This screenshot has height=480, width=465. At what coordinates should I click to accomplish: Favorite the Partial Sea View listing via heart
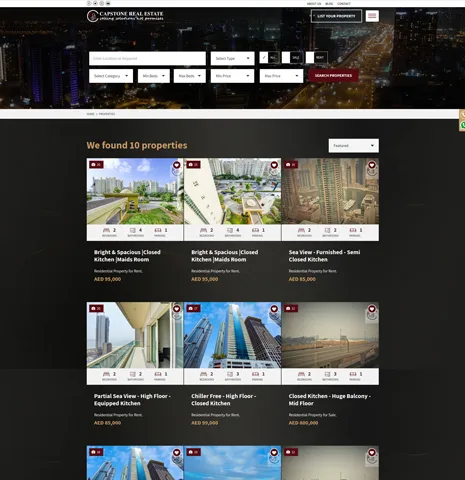tap(177, 309)
